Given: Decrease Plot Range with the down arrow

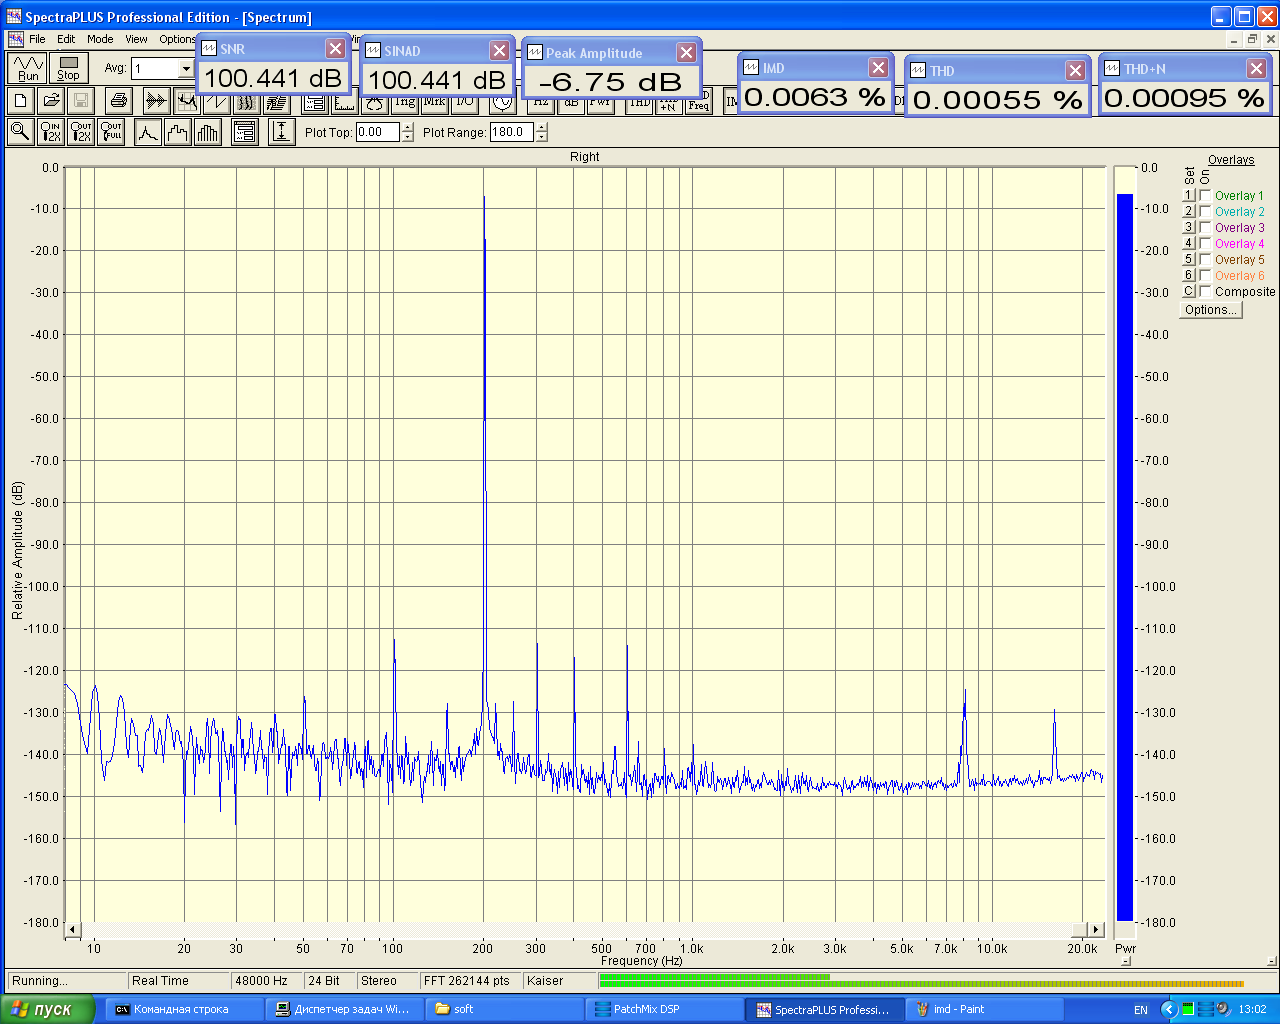Looking at the screenshot, I should point(541,137).
